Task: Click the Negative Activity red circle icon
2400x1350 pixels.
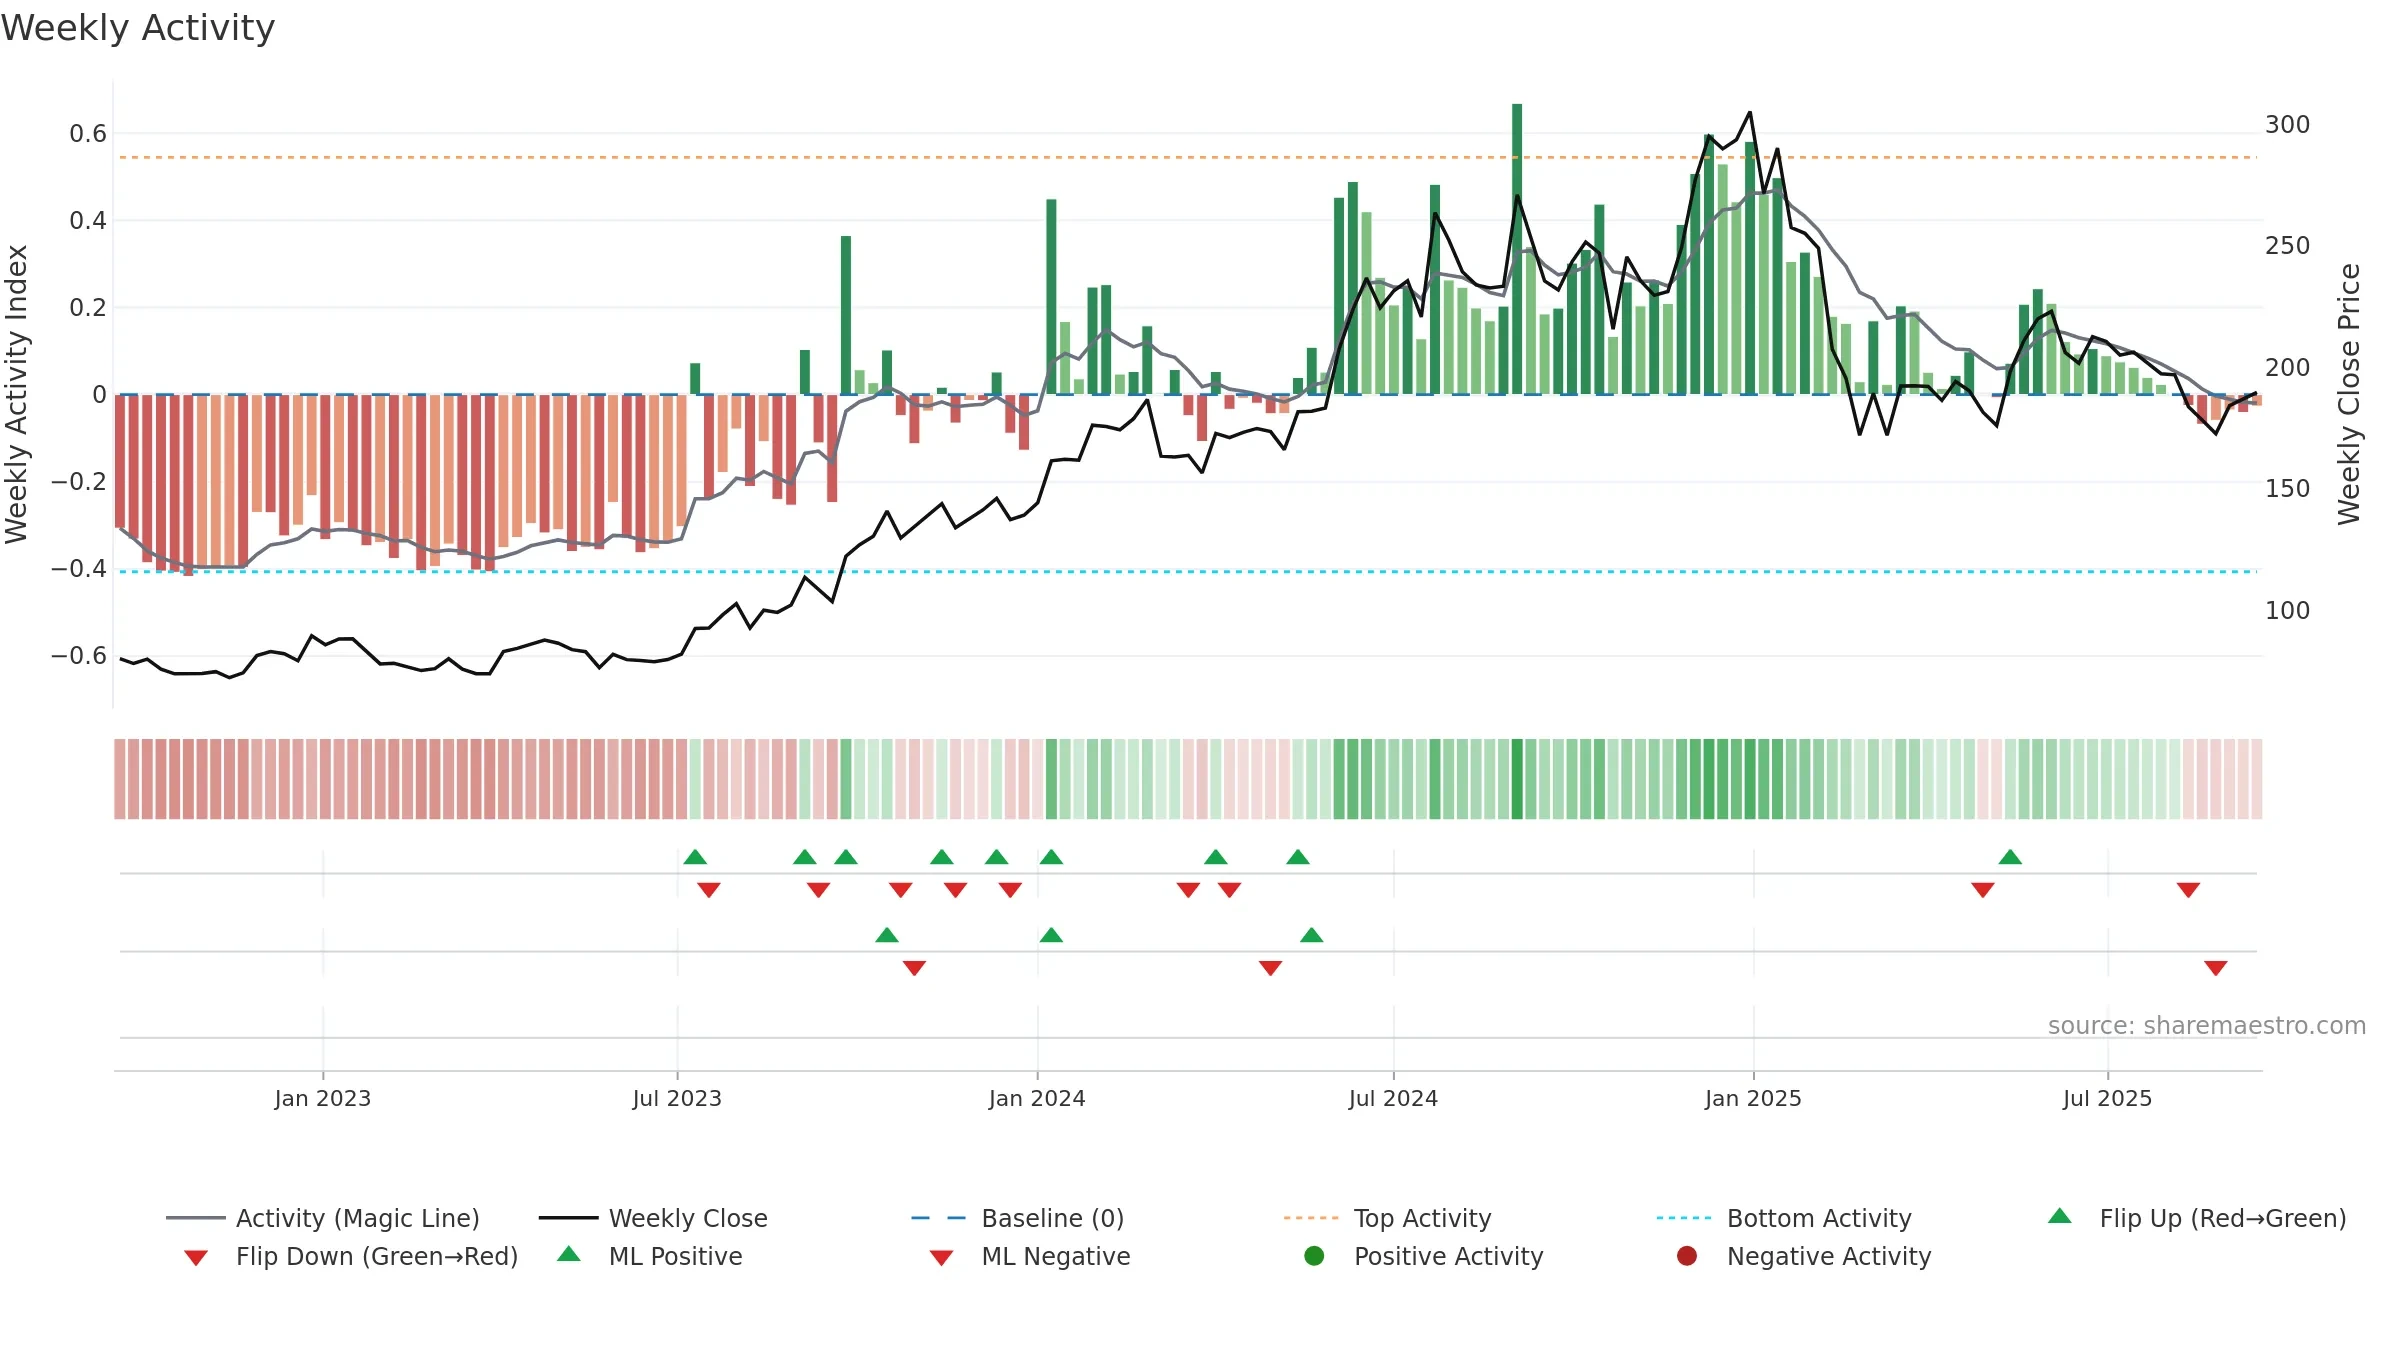Action: pos(1687,1256)
